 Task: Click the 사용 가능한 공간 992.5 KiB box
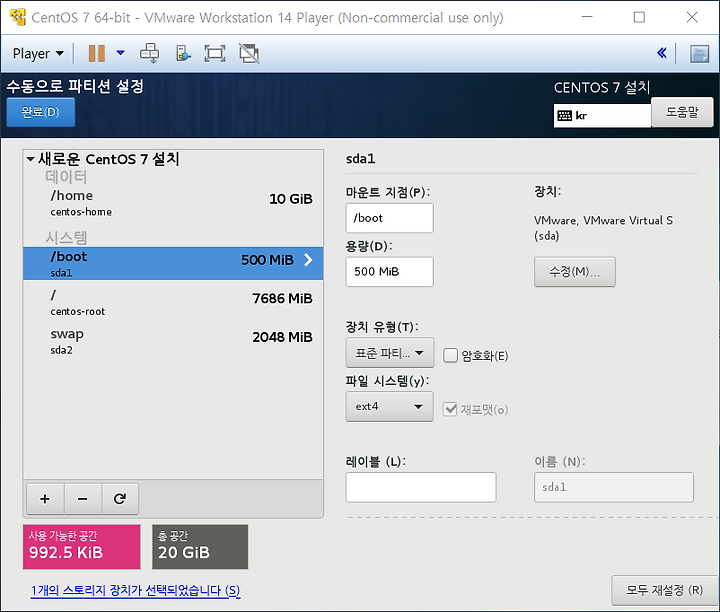[x=82, y=547]
